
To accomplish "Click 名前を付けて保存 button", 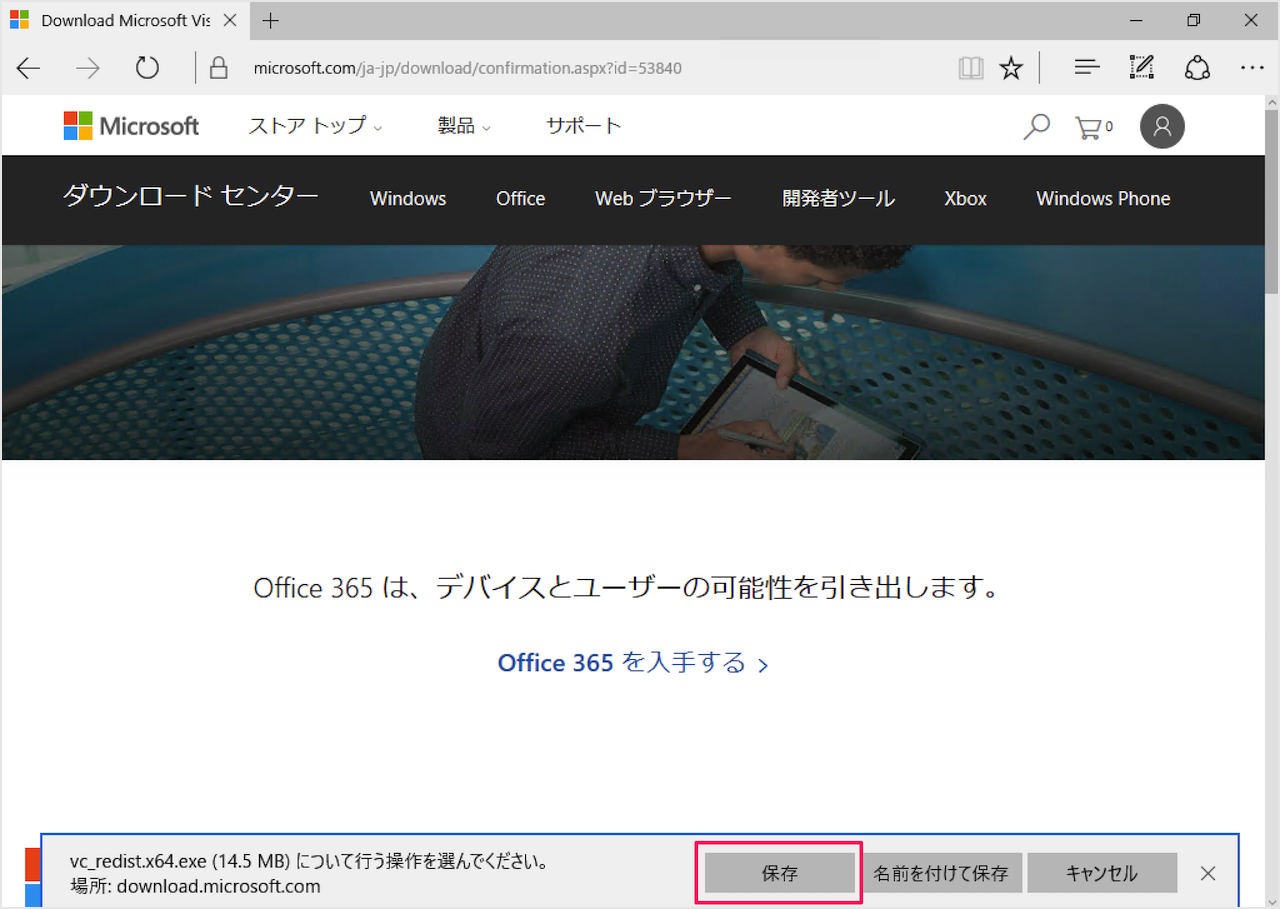I will 941,873.
